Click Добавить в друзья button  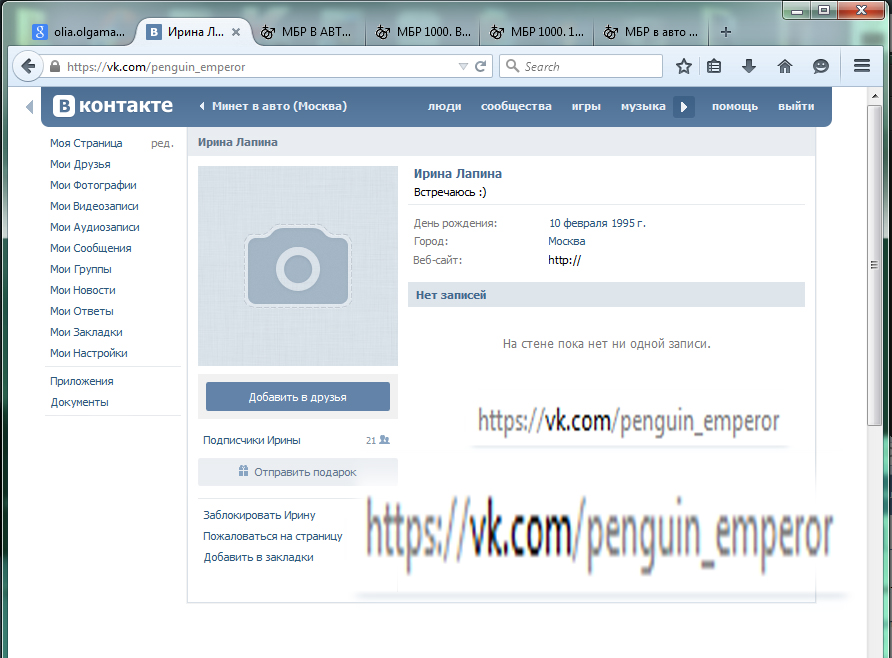click(x=298, y=397)
